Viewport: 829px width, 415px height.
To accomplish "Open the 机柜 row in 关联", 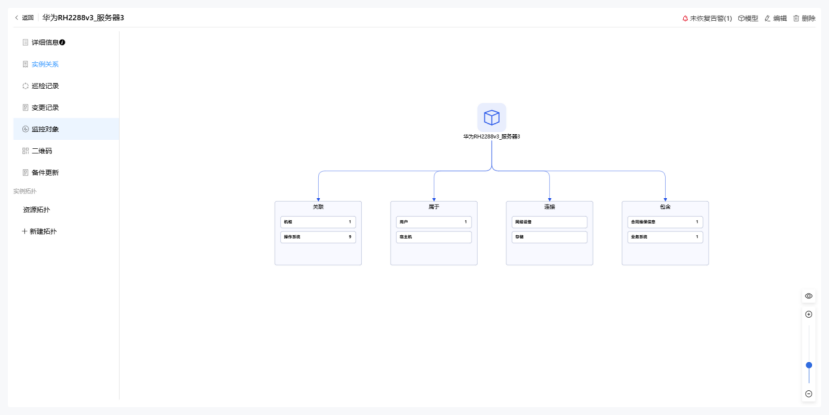I will [318, 222].
